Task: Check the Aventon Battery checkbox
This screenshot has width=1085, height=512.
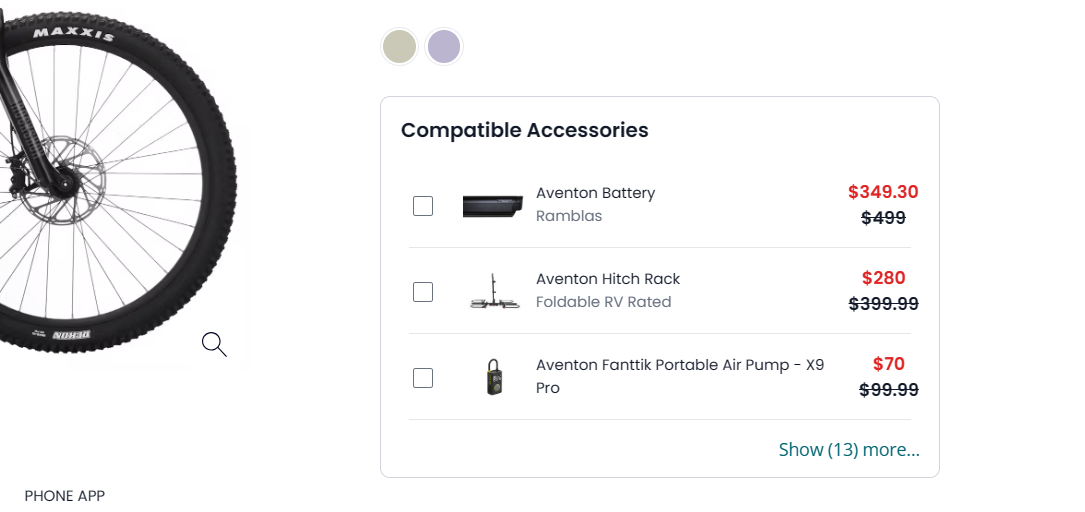Action: [x=423, y=206]
